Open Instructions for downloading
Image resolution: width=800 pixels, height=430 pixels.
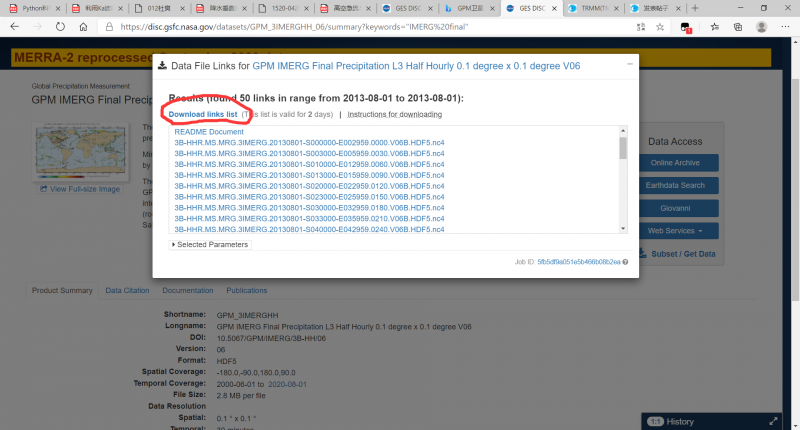(394, 114)
